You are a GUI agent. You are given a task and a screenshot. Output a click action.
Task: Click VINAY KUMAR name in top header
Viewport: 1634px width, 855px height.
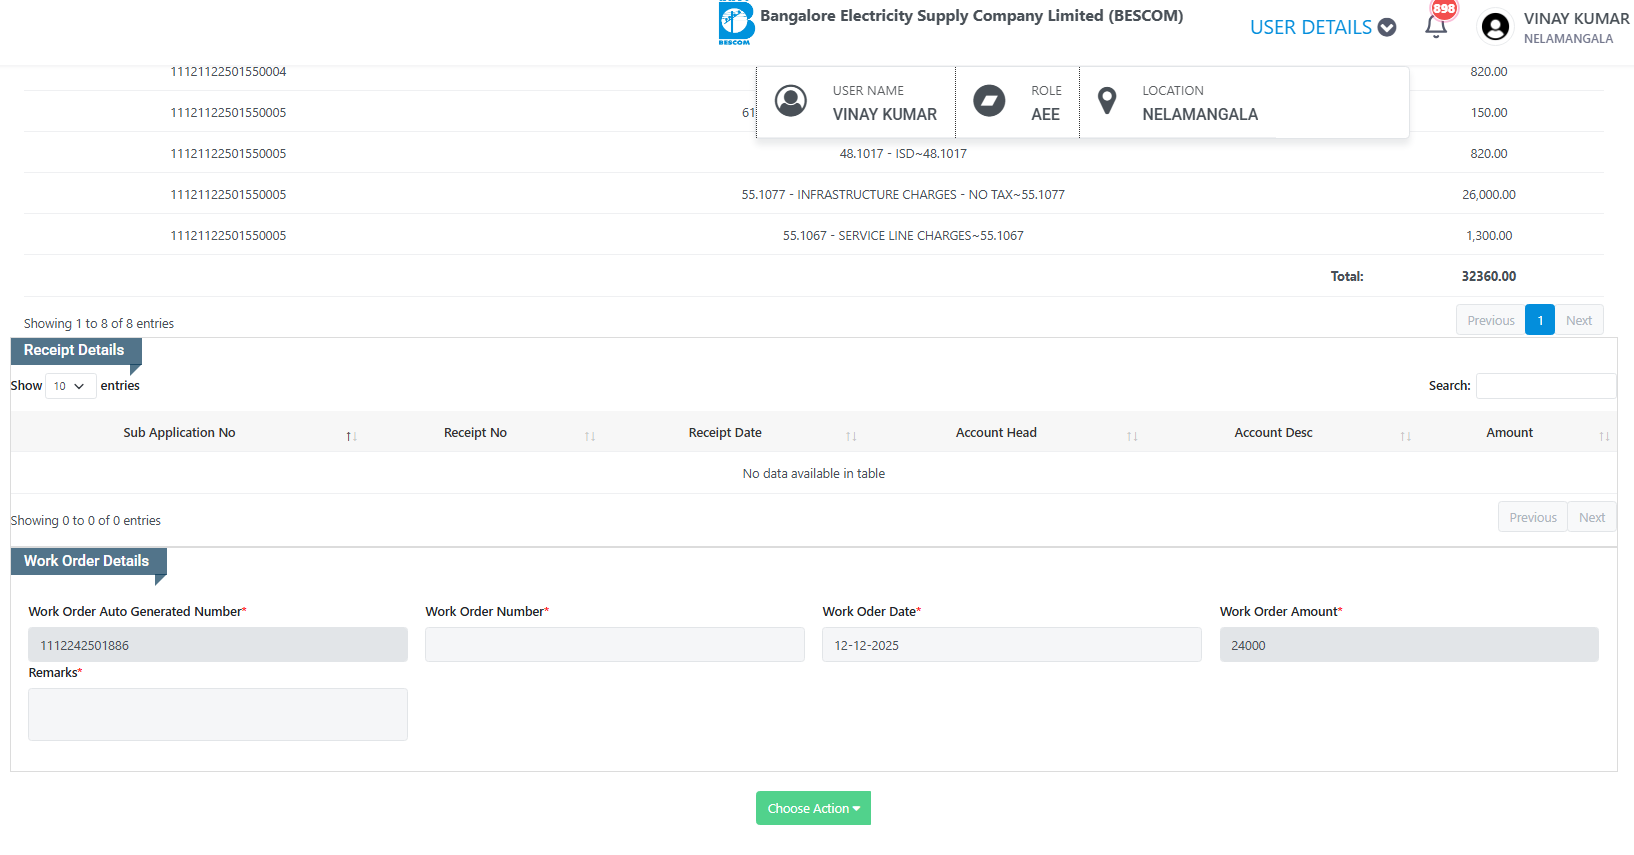point(1576,19)
